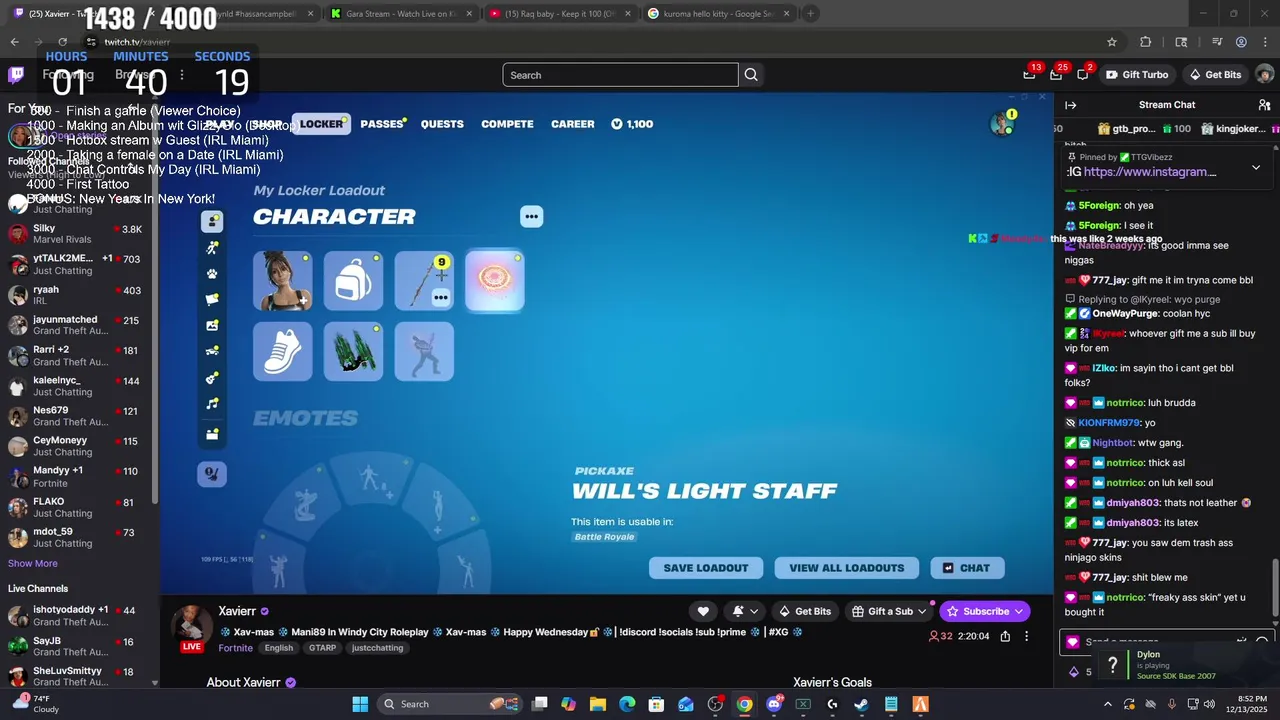Open the Get Bits header button

pyautogui.click(x=1215, y=75)
